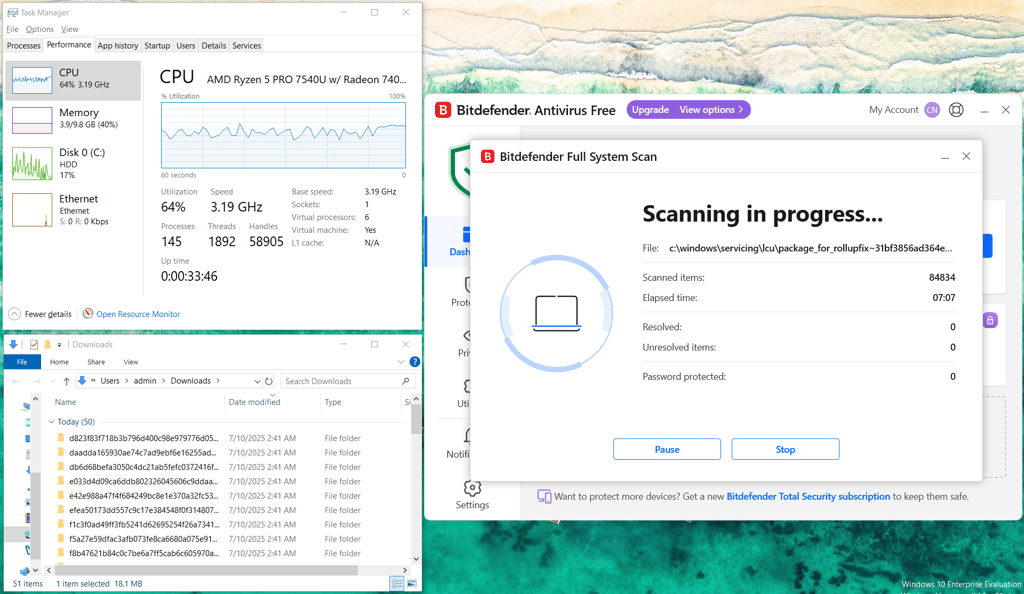This screenshot has width=1024, height=594.
Task: Open Protection shield in Bitdefender sidebar
Action: [x=467, y=285]
